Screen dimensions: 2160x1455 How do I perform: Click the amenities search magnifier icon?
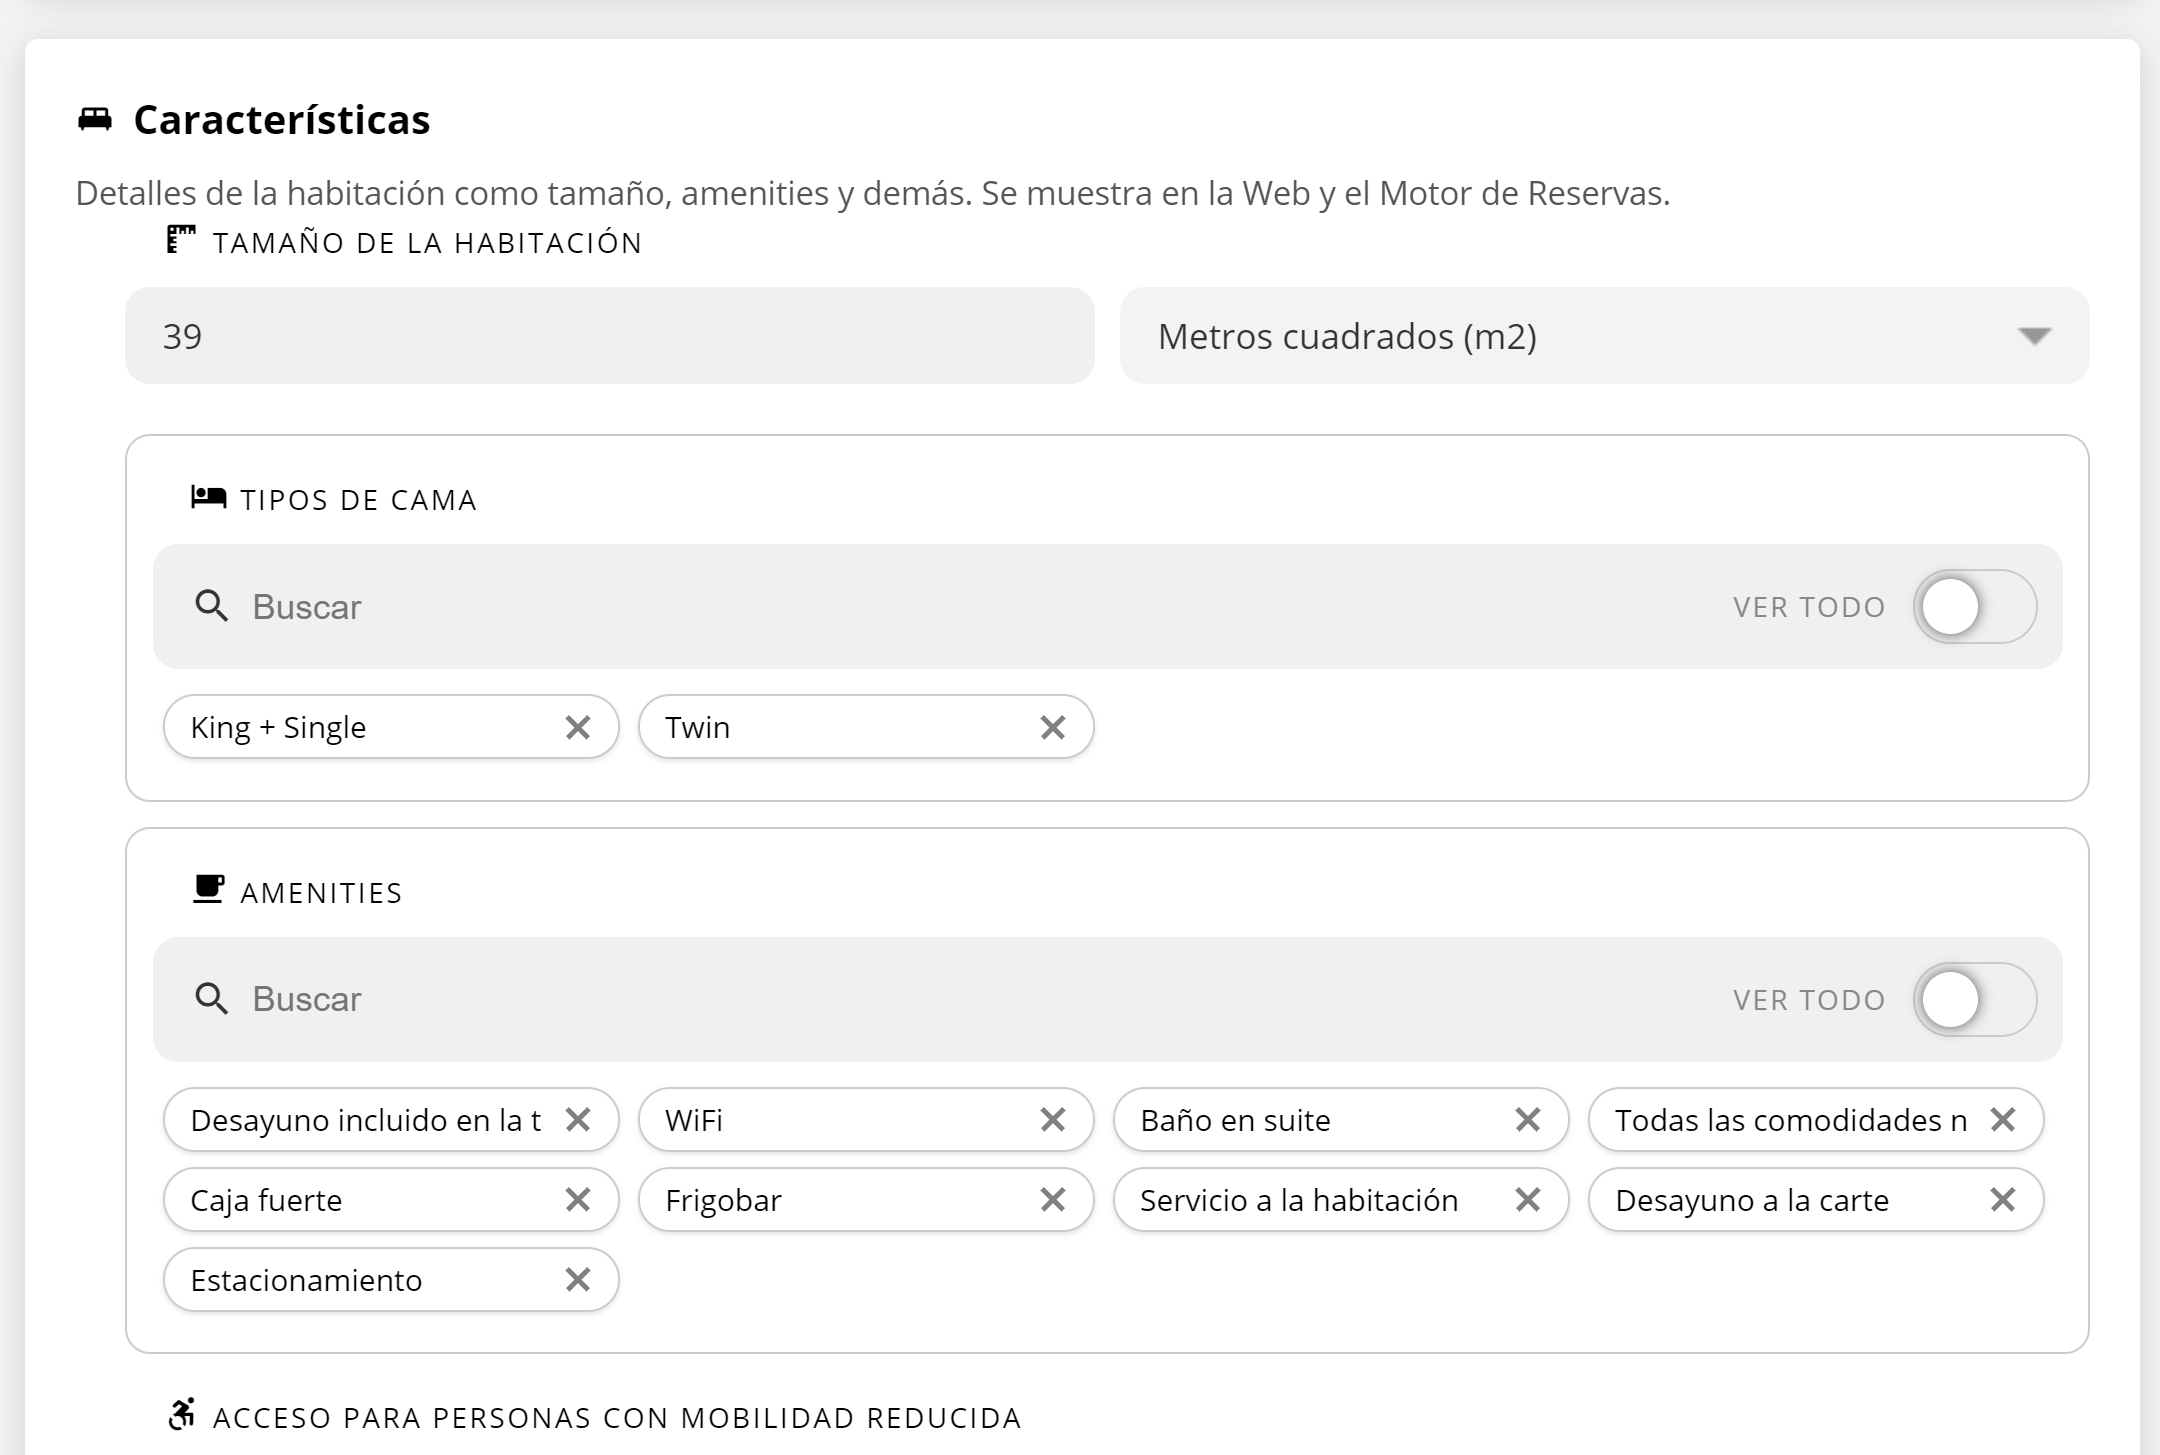click(x=211, y=999)
